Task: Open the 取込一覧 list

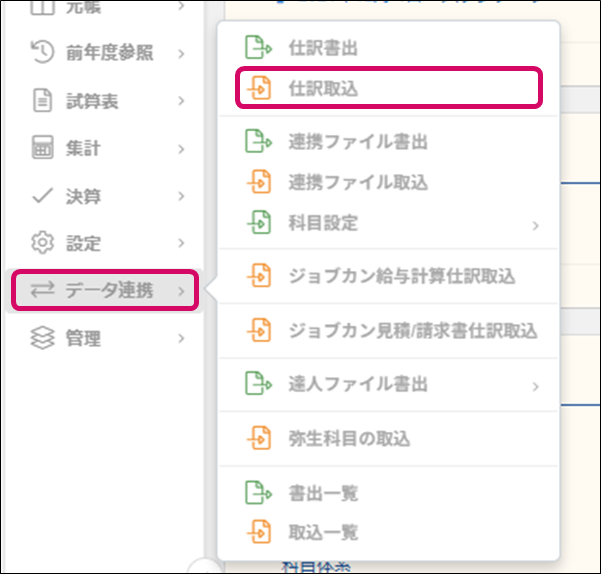Action: (323, 532)
